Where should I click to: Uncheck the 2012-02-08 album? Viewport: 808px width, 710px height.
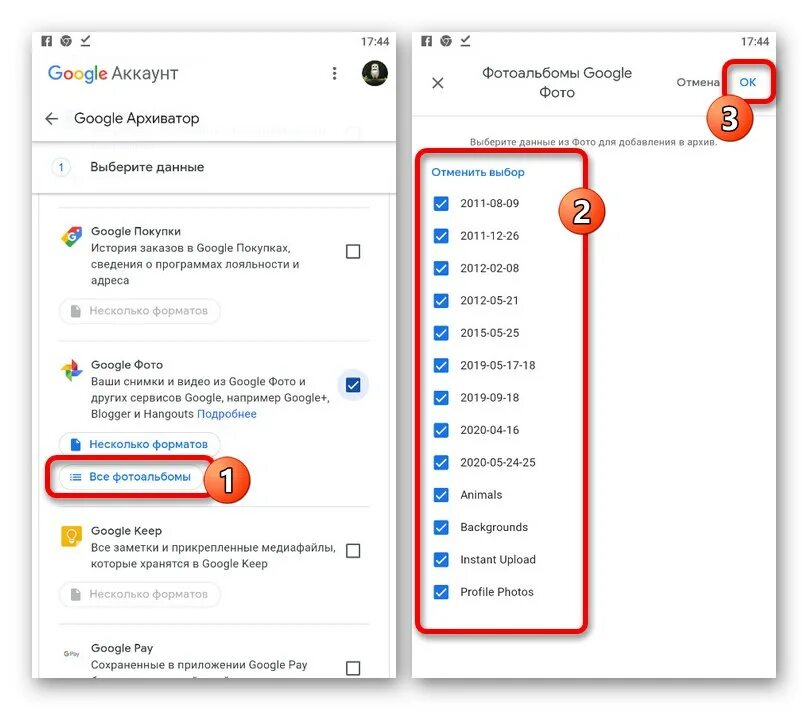[441, 268]
